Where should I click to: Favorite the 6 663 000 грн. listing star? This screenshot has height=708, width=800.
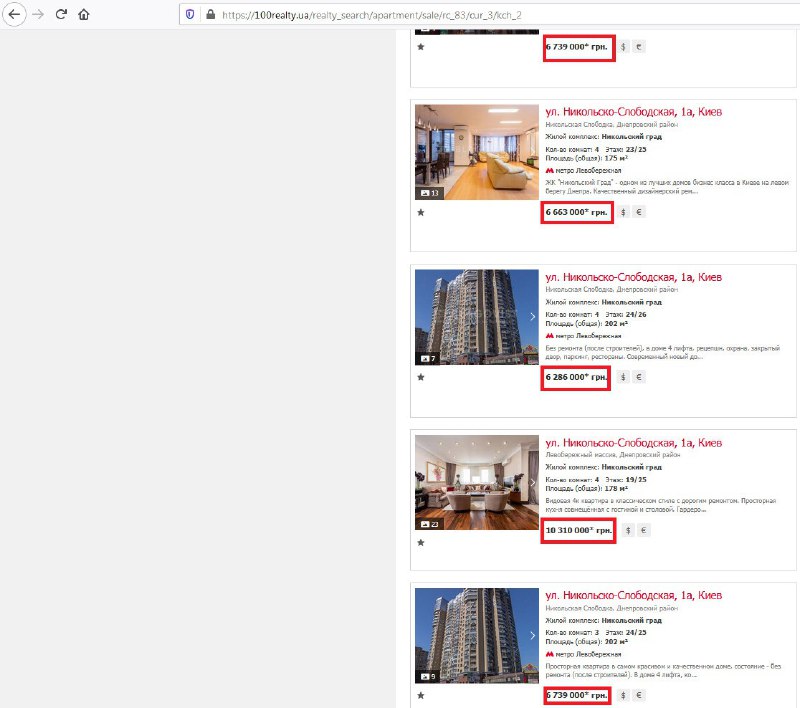421,212
